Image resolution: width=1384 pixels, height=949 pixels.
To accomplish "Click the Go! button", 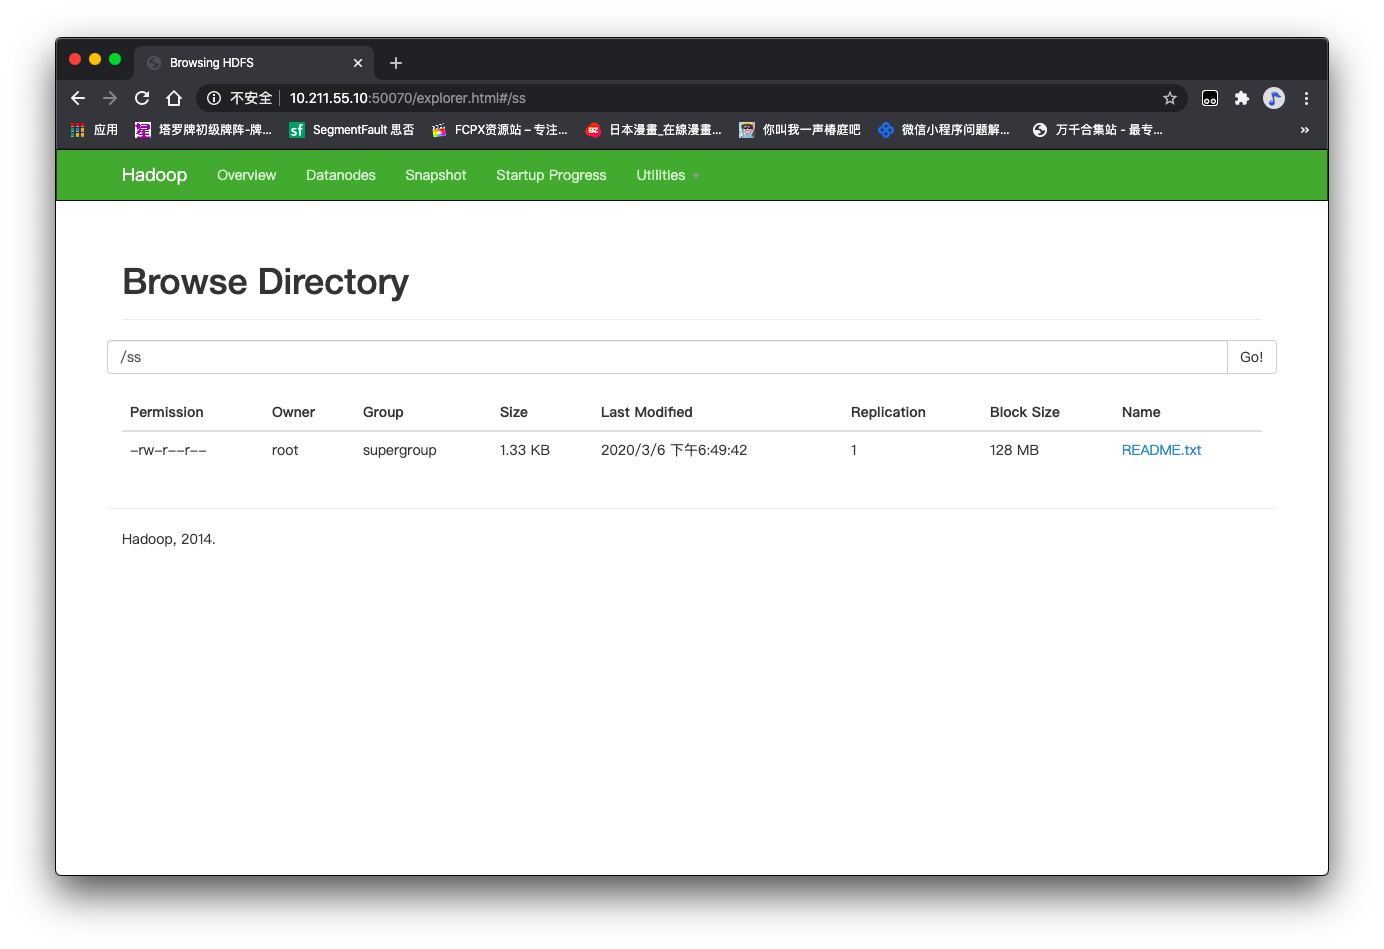I will click(x=1252, y=357).
